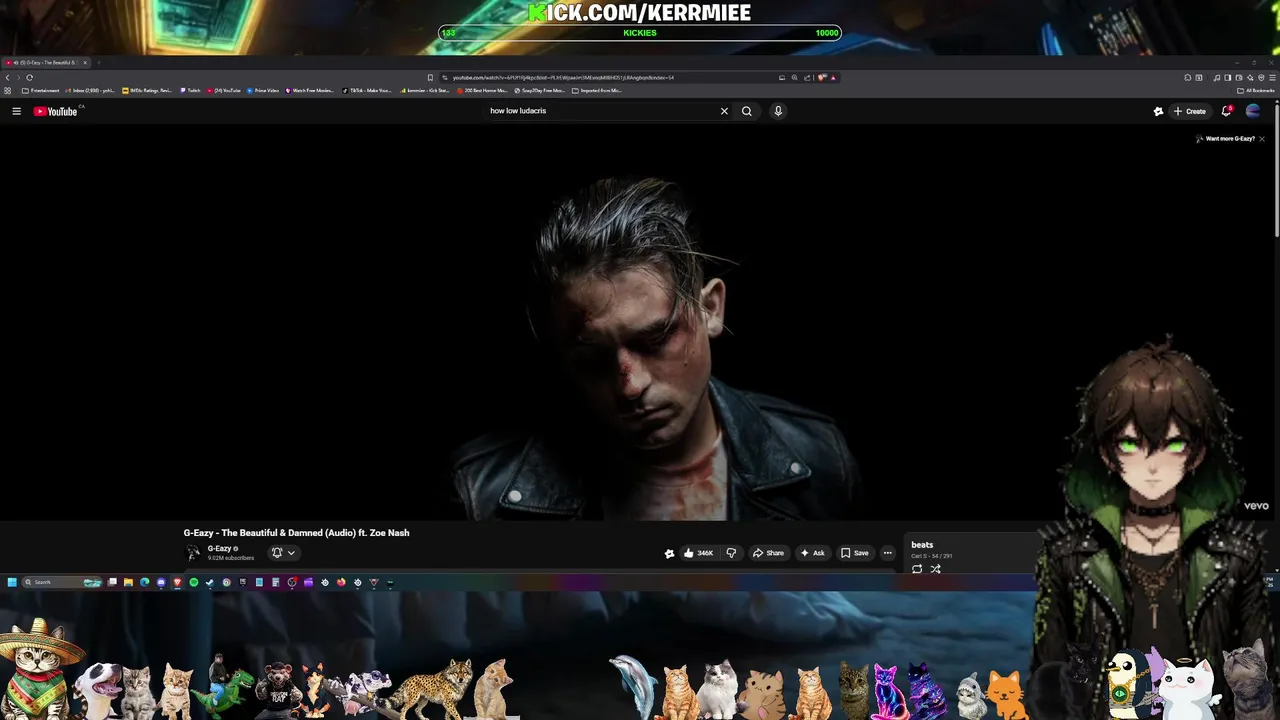The height and width of the screenshot is (720, 1280).
Task: Open YouTube notifications bell
Action: (1226, 111)
